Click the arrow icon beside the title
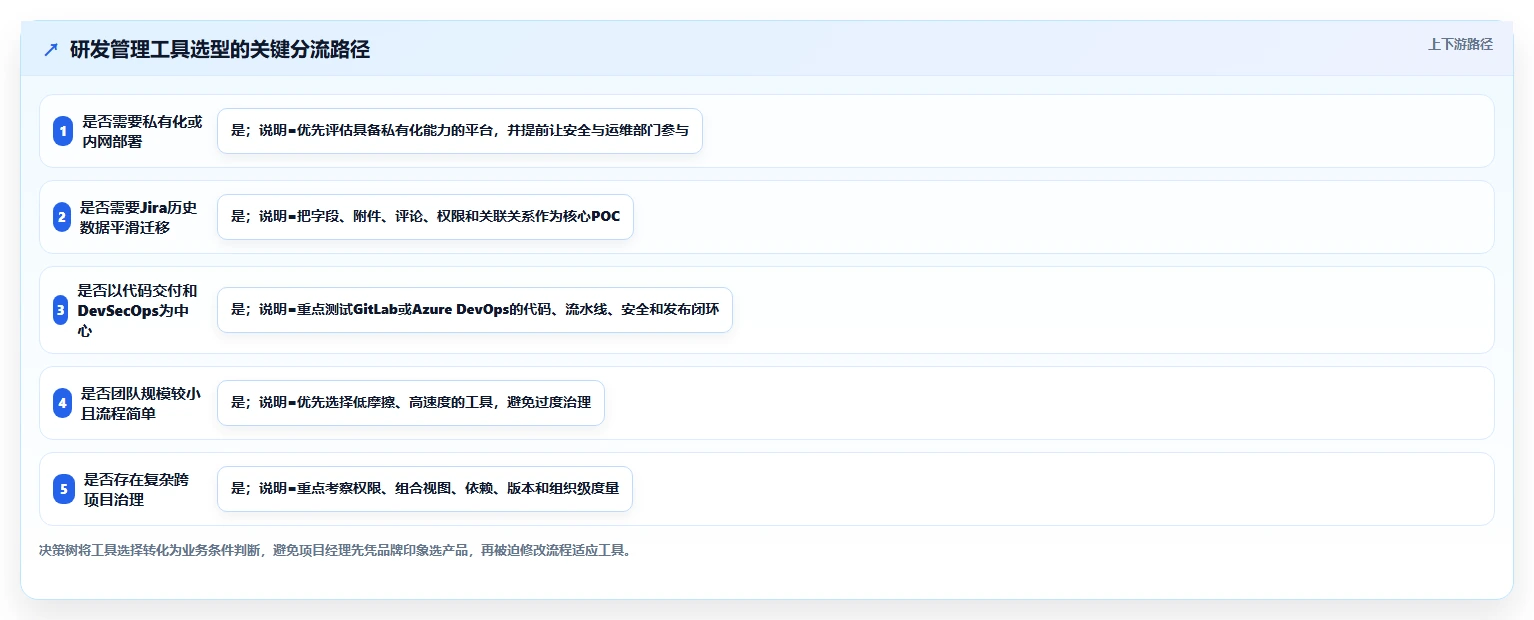The height and width of the screenshot is (620, 1534). coord(51,50)
